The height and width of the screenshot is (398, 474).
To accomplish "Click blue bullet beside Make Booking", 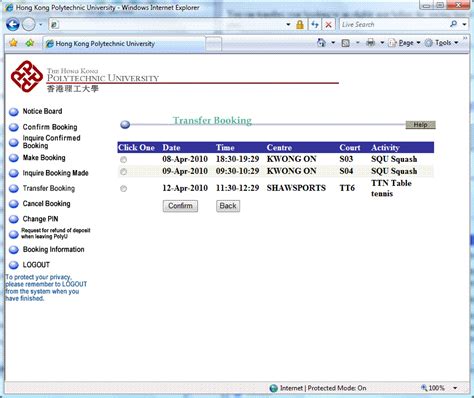I will (x=14, y=158).
